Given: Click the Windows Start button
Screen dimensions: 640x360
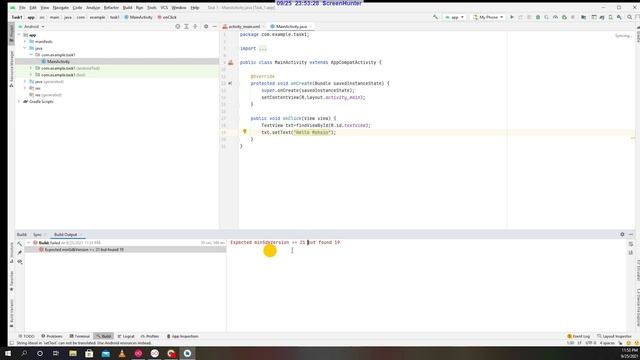Looking at the screenshot, I should tap(8, 353).
